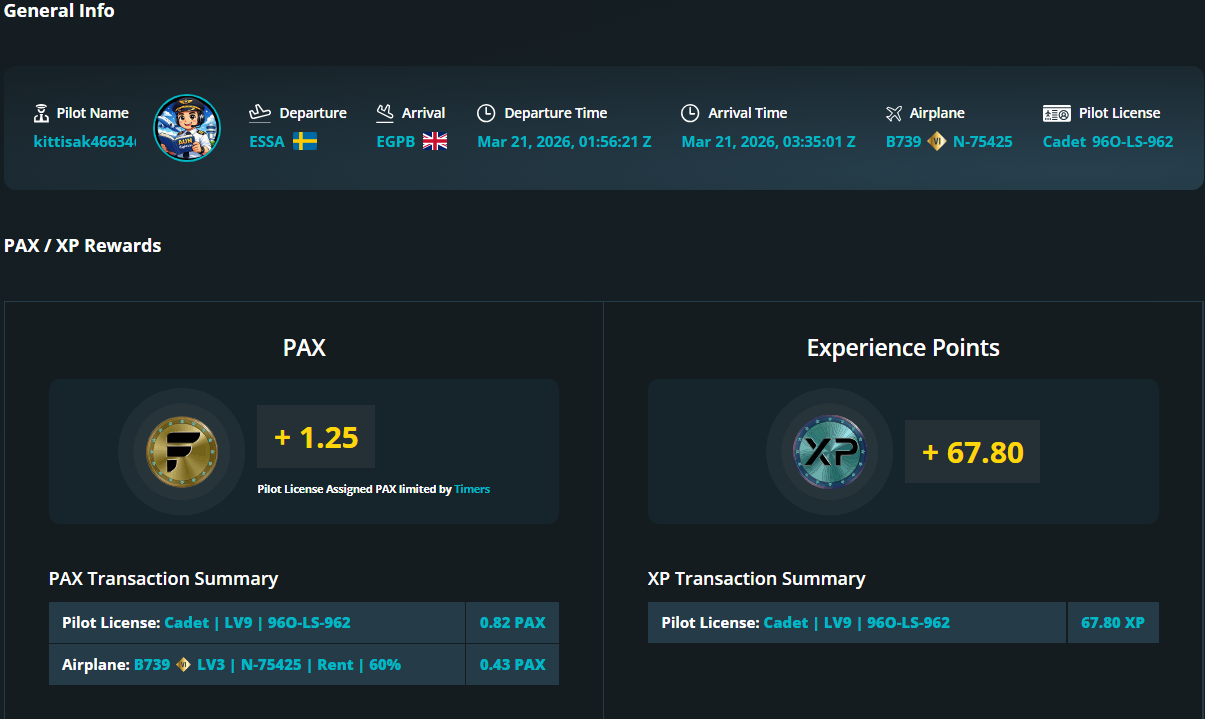The height and width of the screenshot is (719, 1205).
Task: Open arrival airport EGPB
Action: (x=396, y=141)
